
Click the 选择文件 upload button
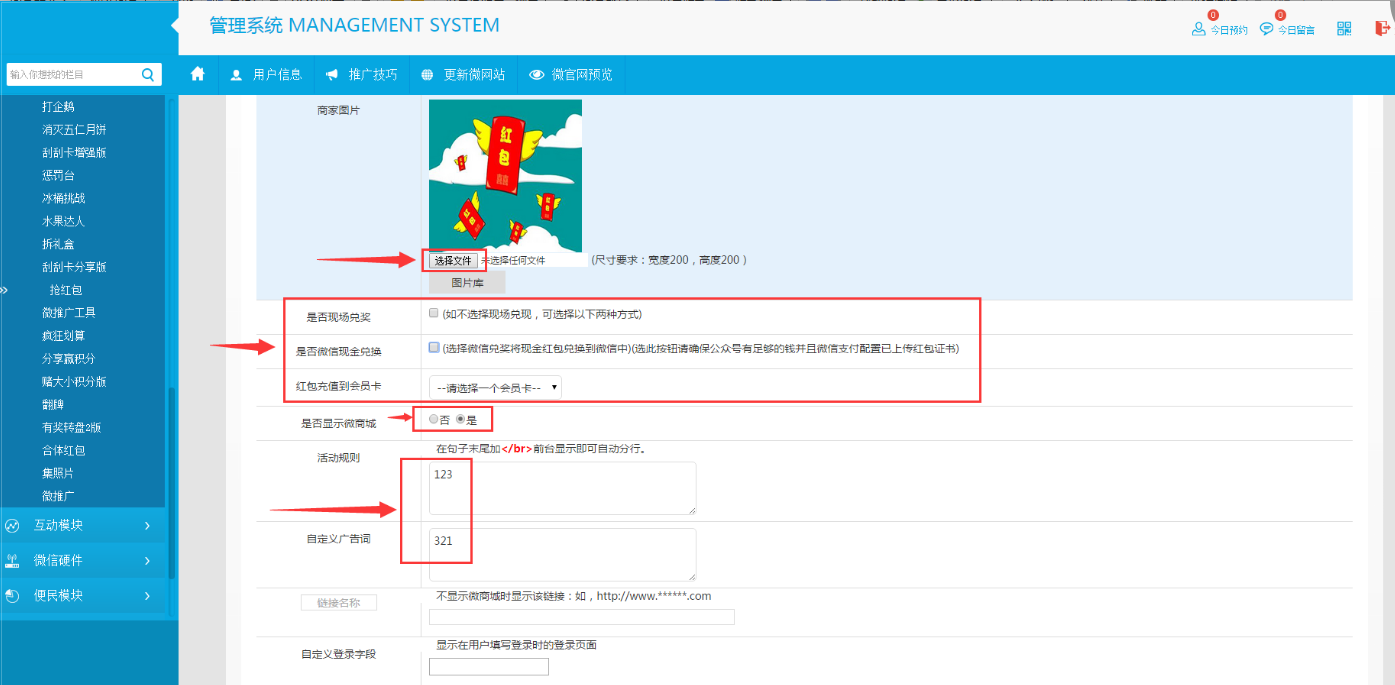click(x=453, y=260)
